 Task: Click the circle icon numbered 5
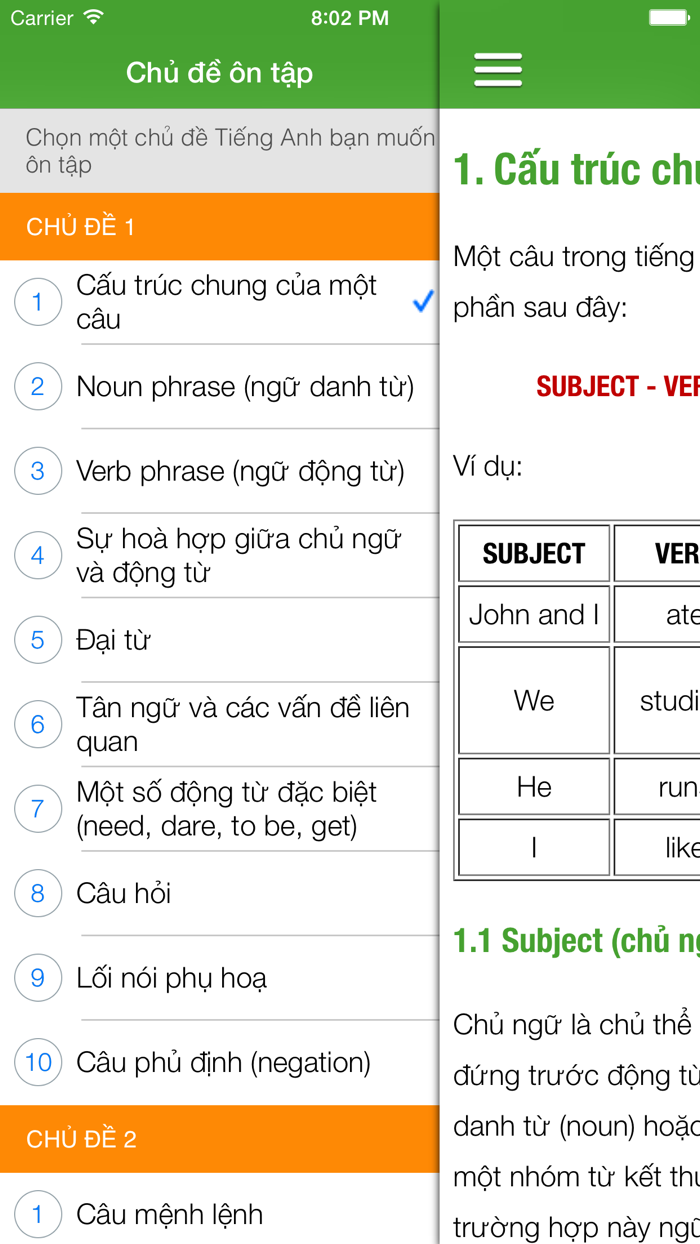[x=37, y=640]
